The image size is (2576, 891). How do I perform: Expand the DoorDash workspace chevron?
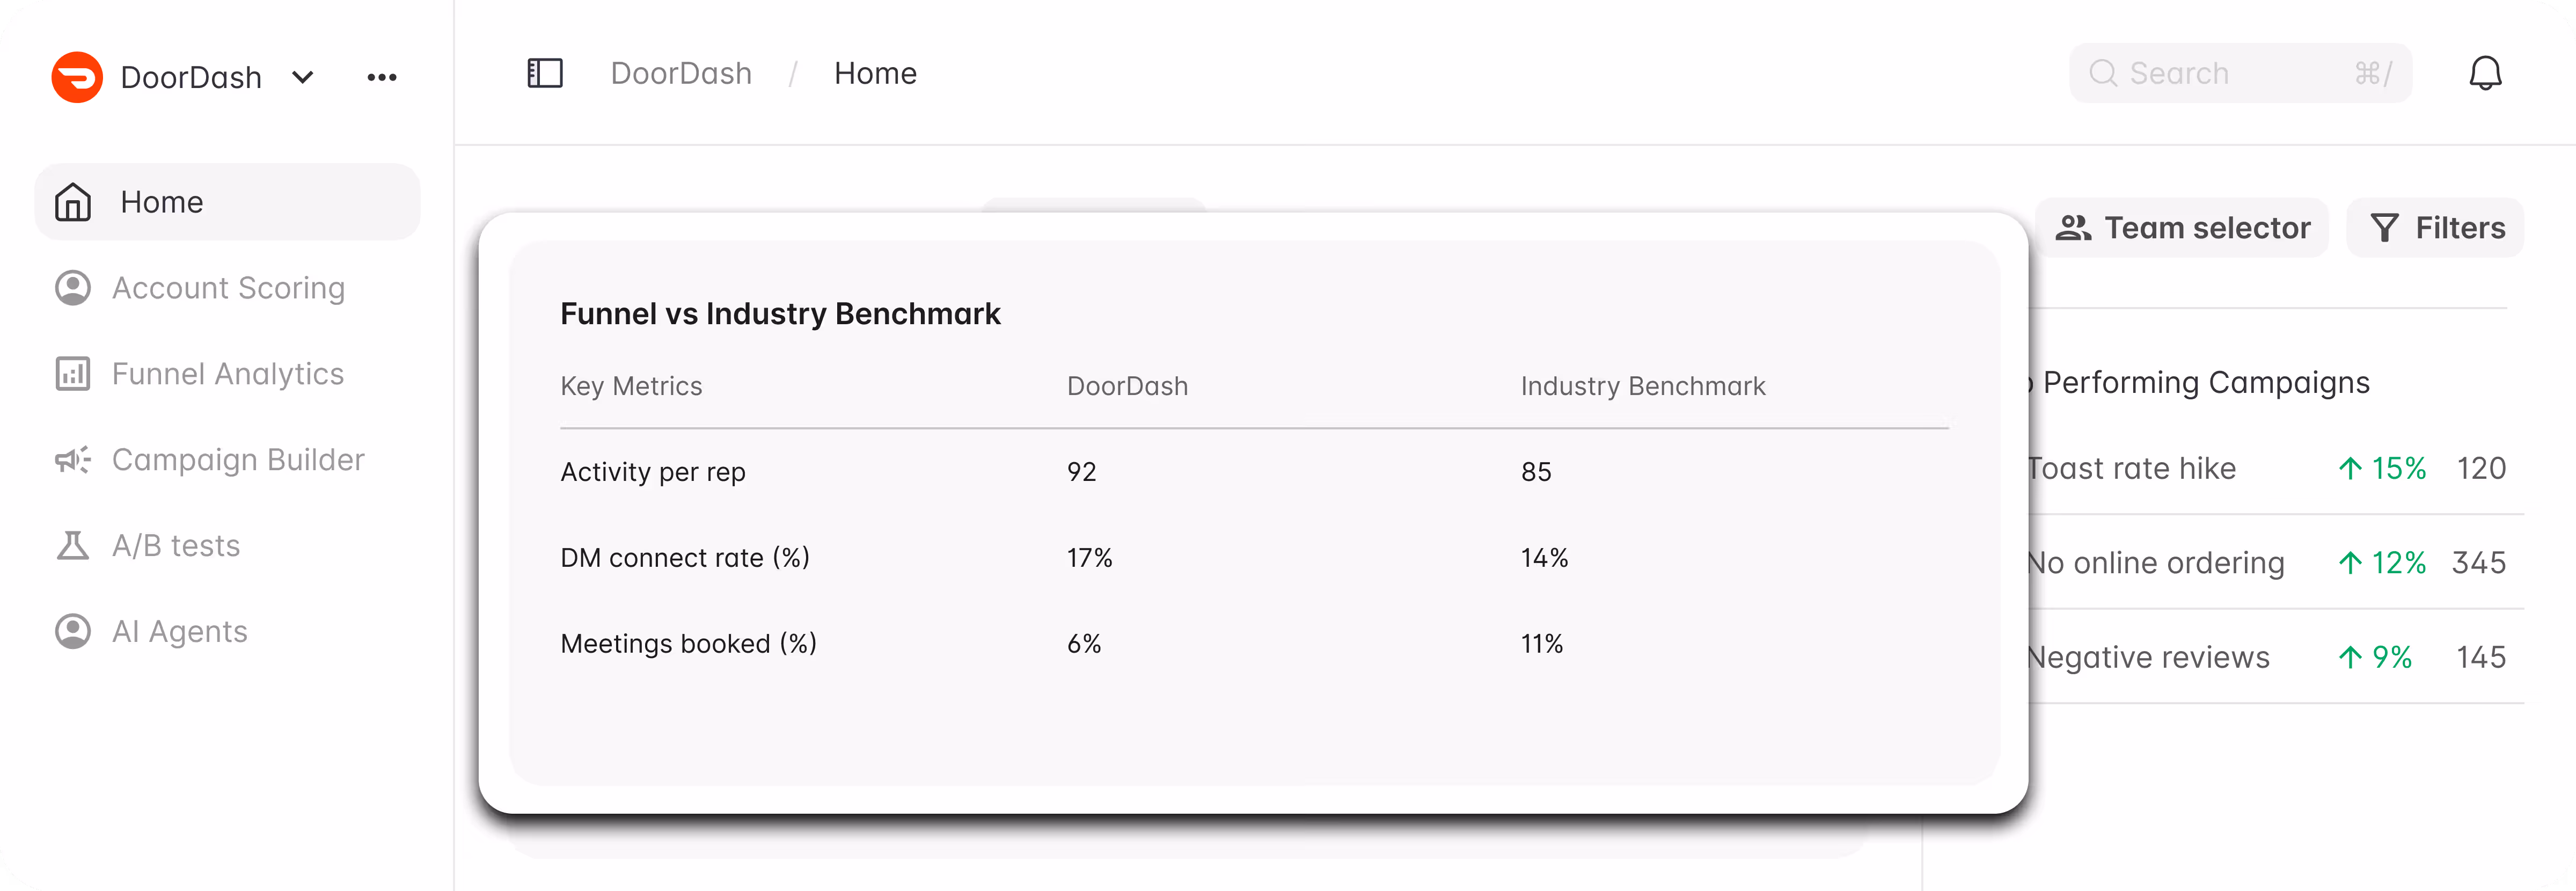[x=303, y=77]
